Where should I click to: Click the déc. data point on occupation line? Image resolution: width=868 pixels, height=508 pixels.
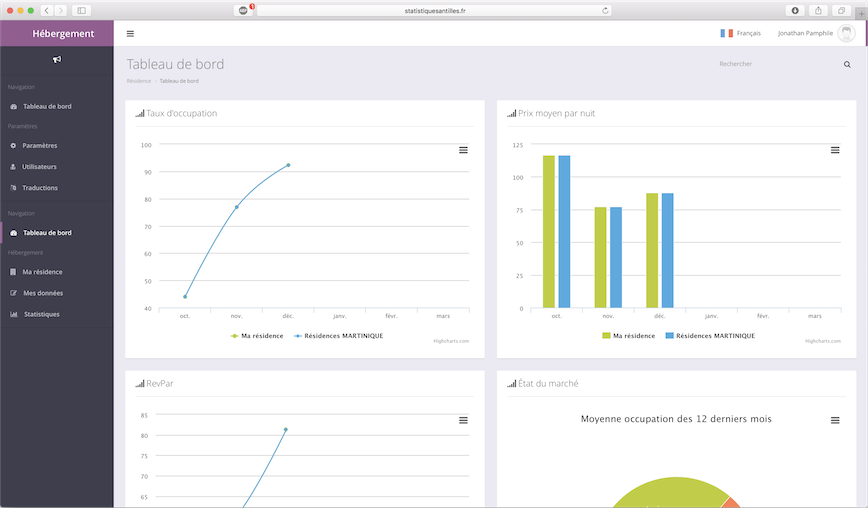click(288, 165)
